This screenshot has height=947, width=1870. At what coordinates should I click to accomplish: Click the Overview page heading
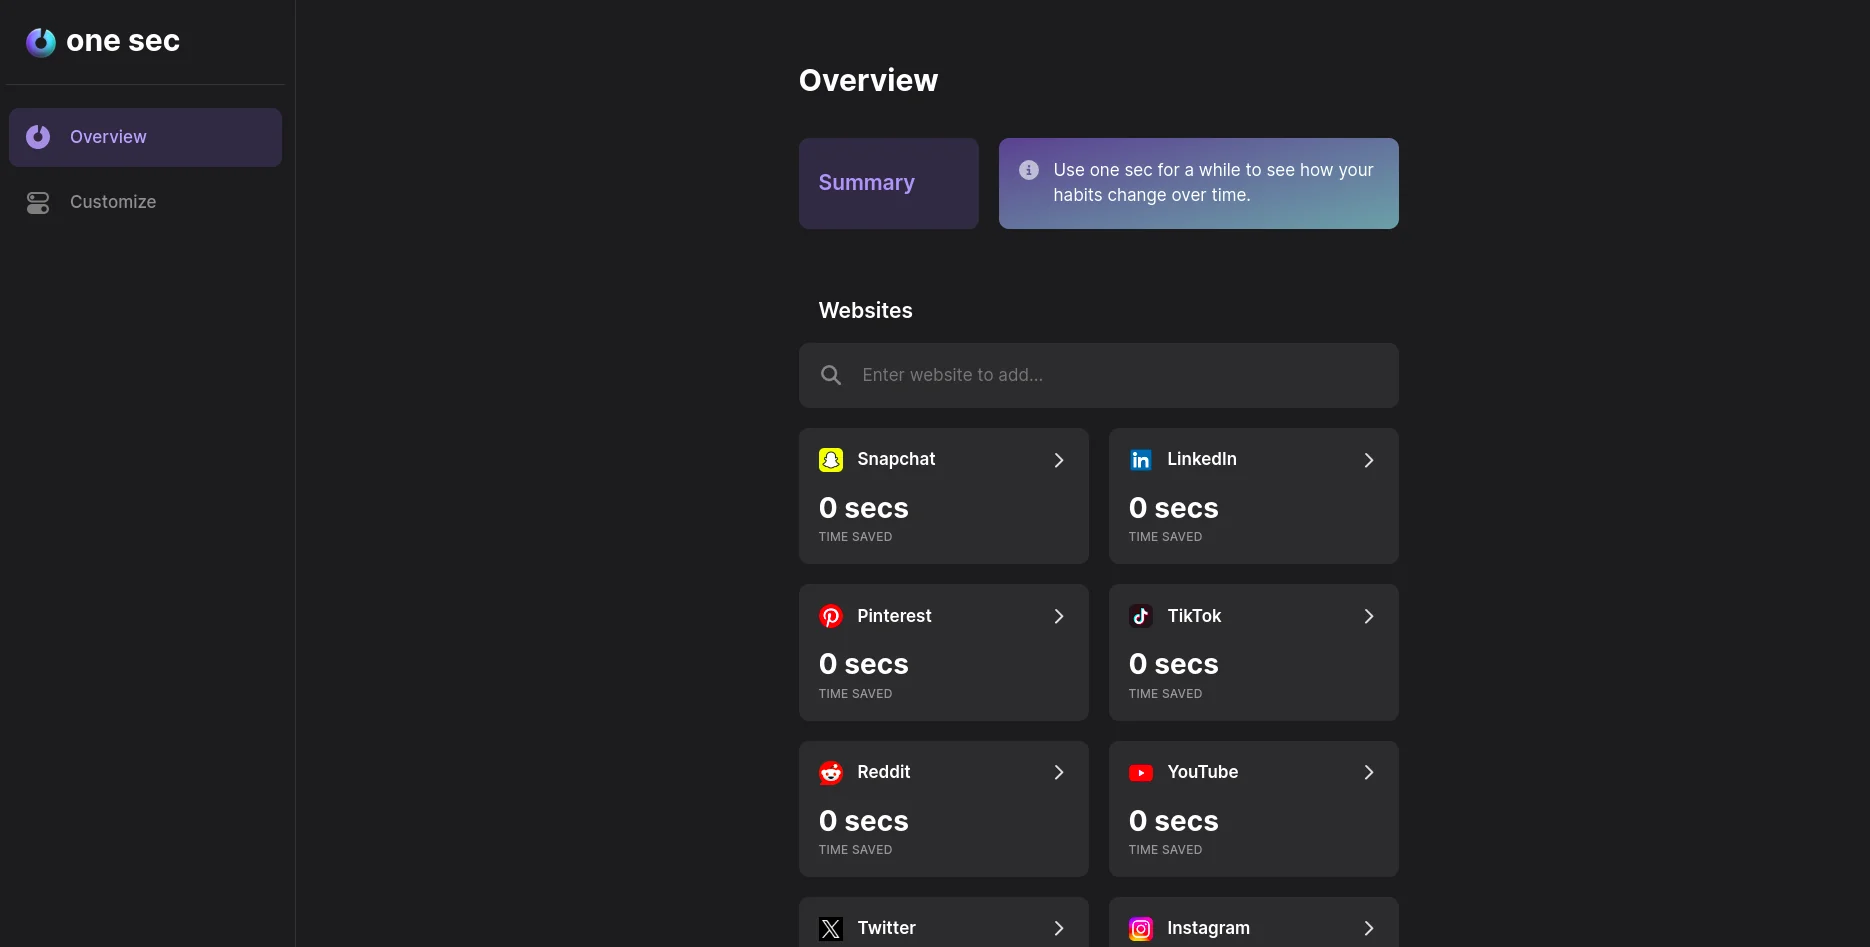tap(869, 80)
